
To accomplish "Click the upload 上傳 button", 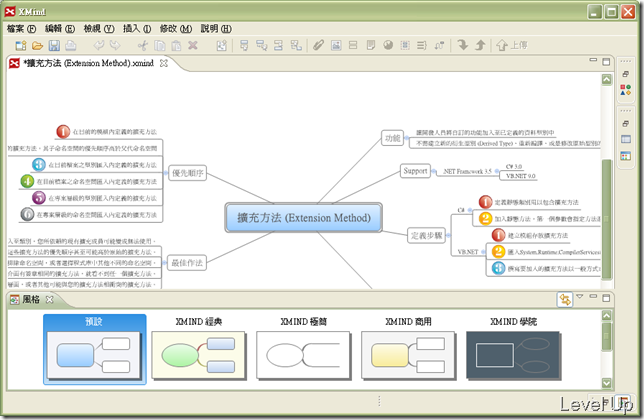I will point(512,45).
